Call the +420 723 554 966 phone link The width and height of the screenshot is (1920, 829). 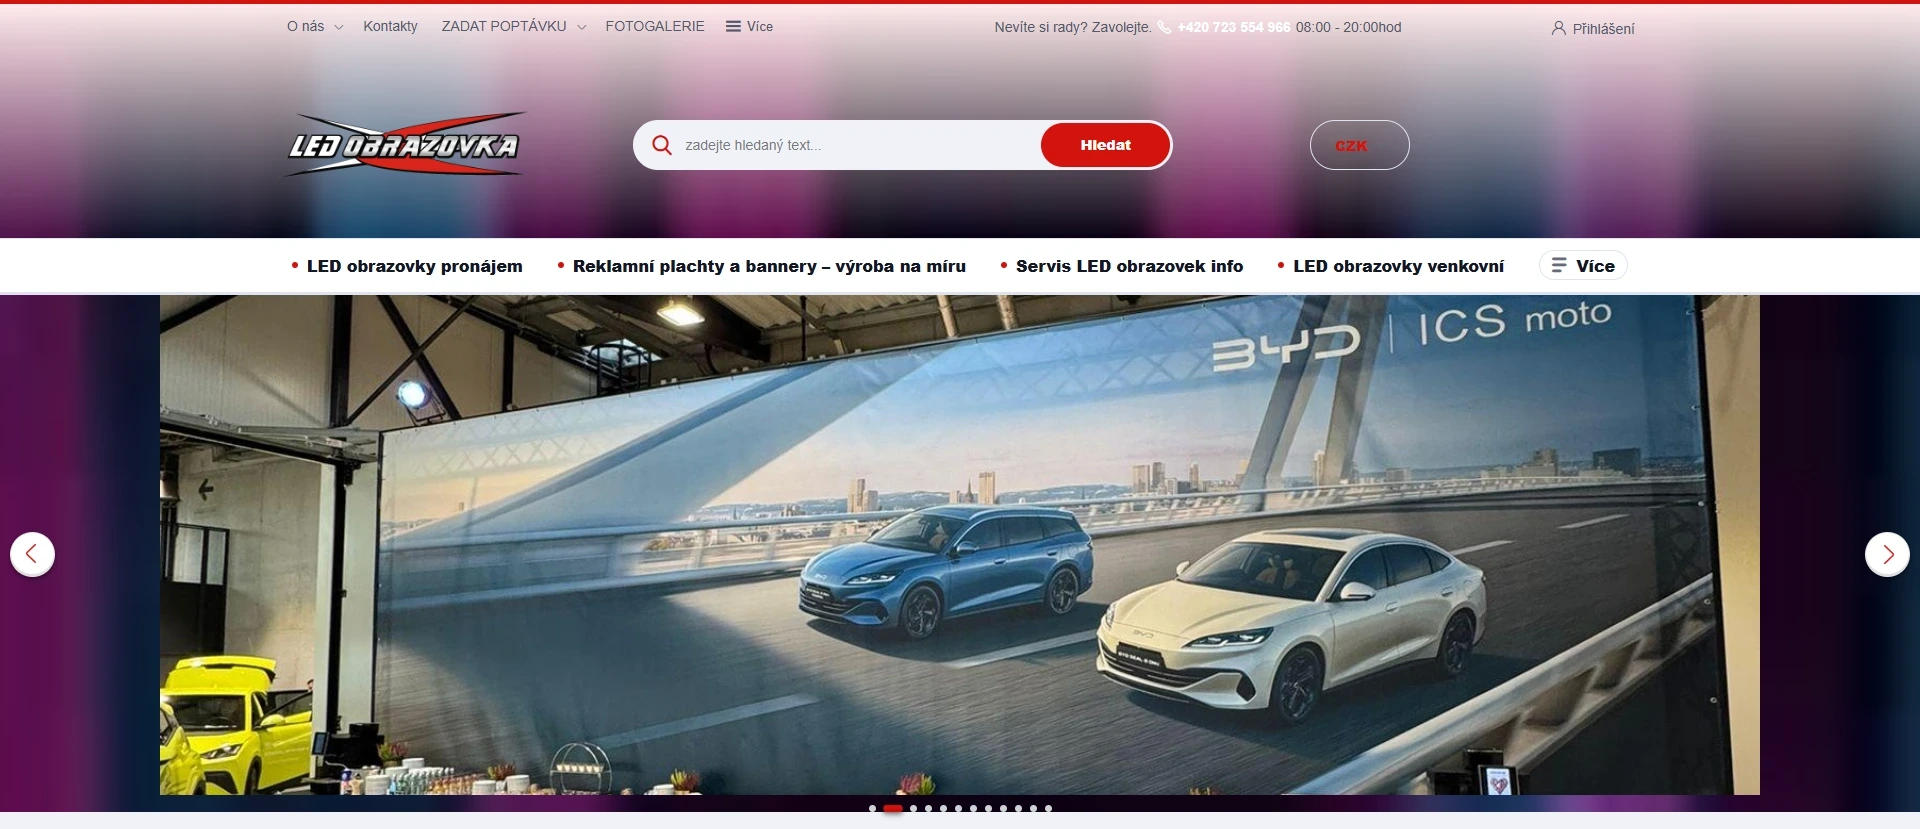tap(1234, 28)
